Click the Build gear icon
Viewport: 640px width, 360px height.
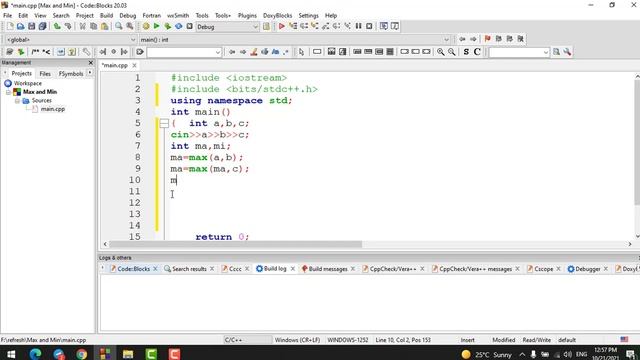click(146, 27)
